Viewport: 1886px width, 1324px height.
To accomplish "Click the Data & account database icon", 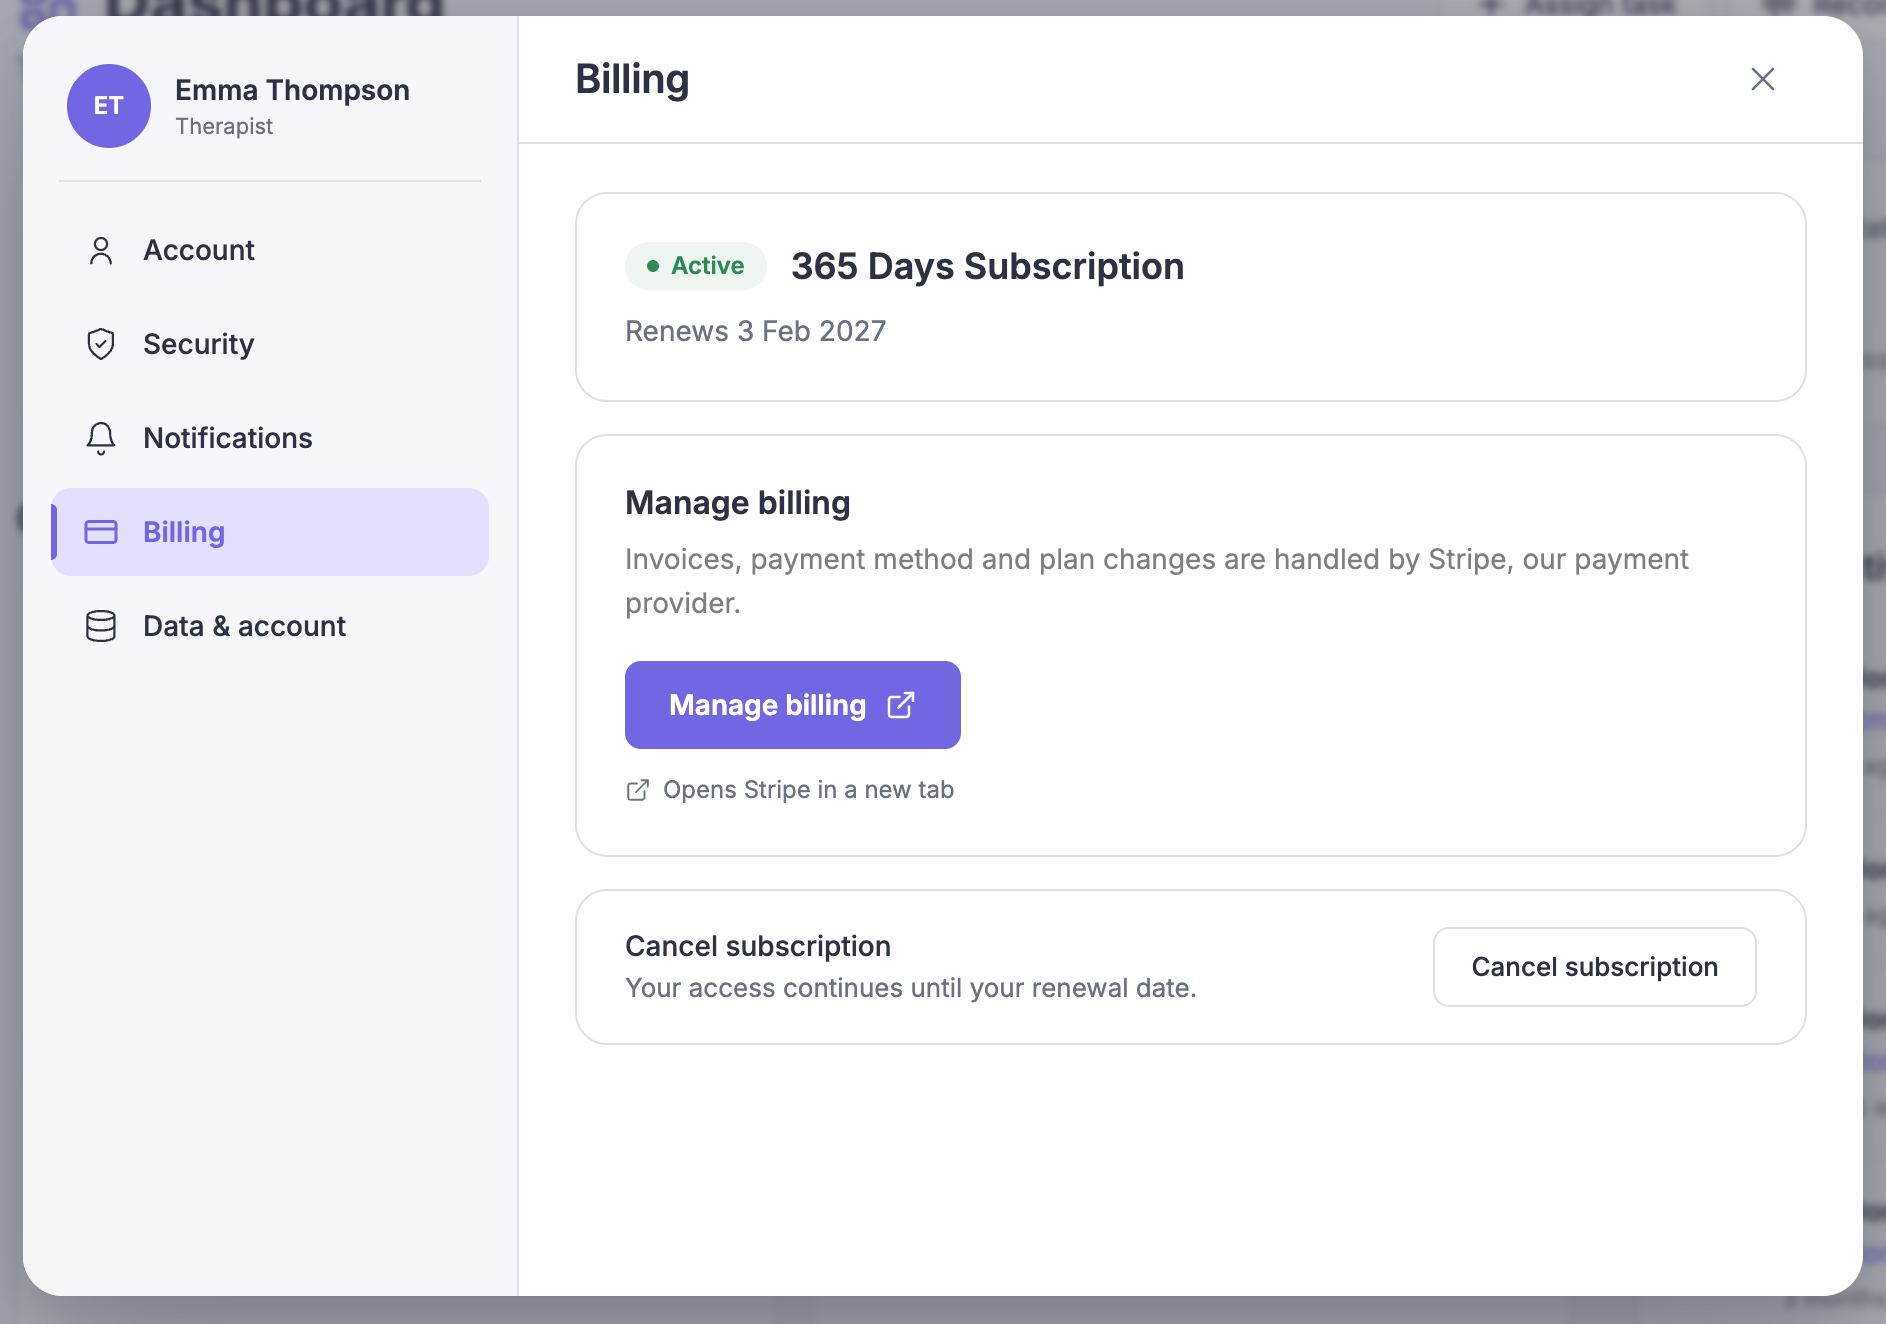I will pyautogui.click(x=101, y=626).
